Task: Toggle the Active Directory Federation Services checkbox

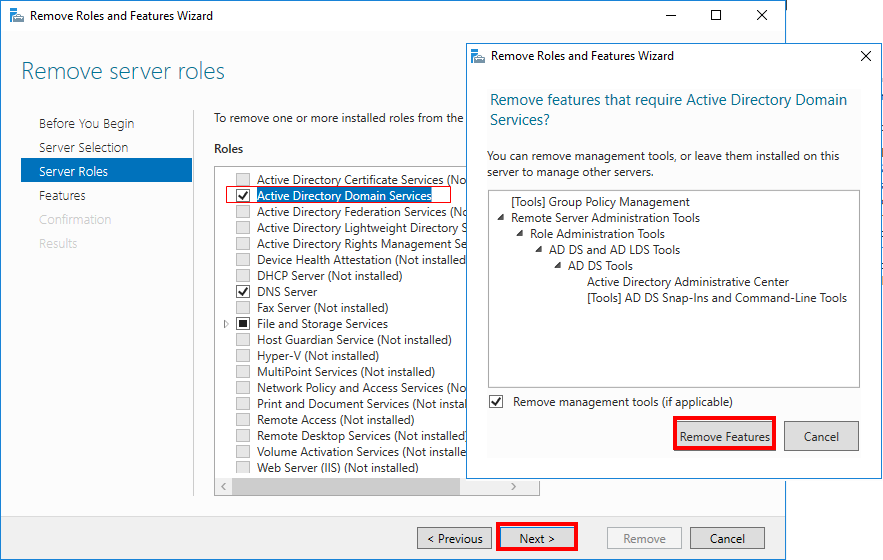Action: click(x=243, y=212)
